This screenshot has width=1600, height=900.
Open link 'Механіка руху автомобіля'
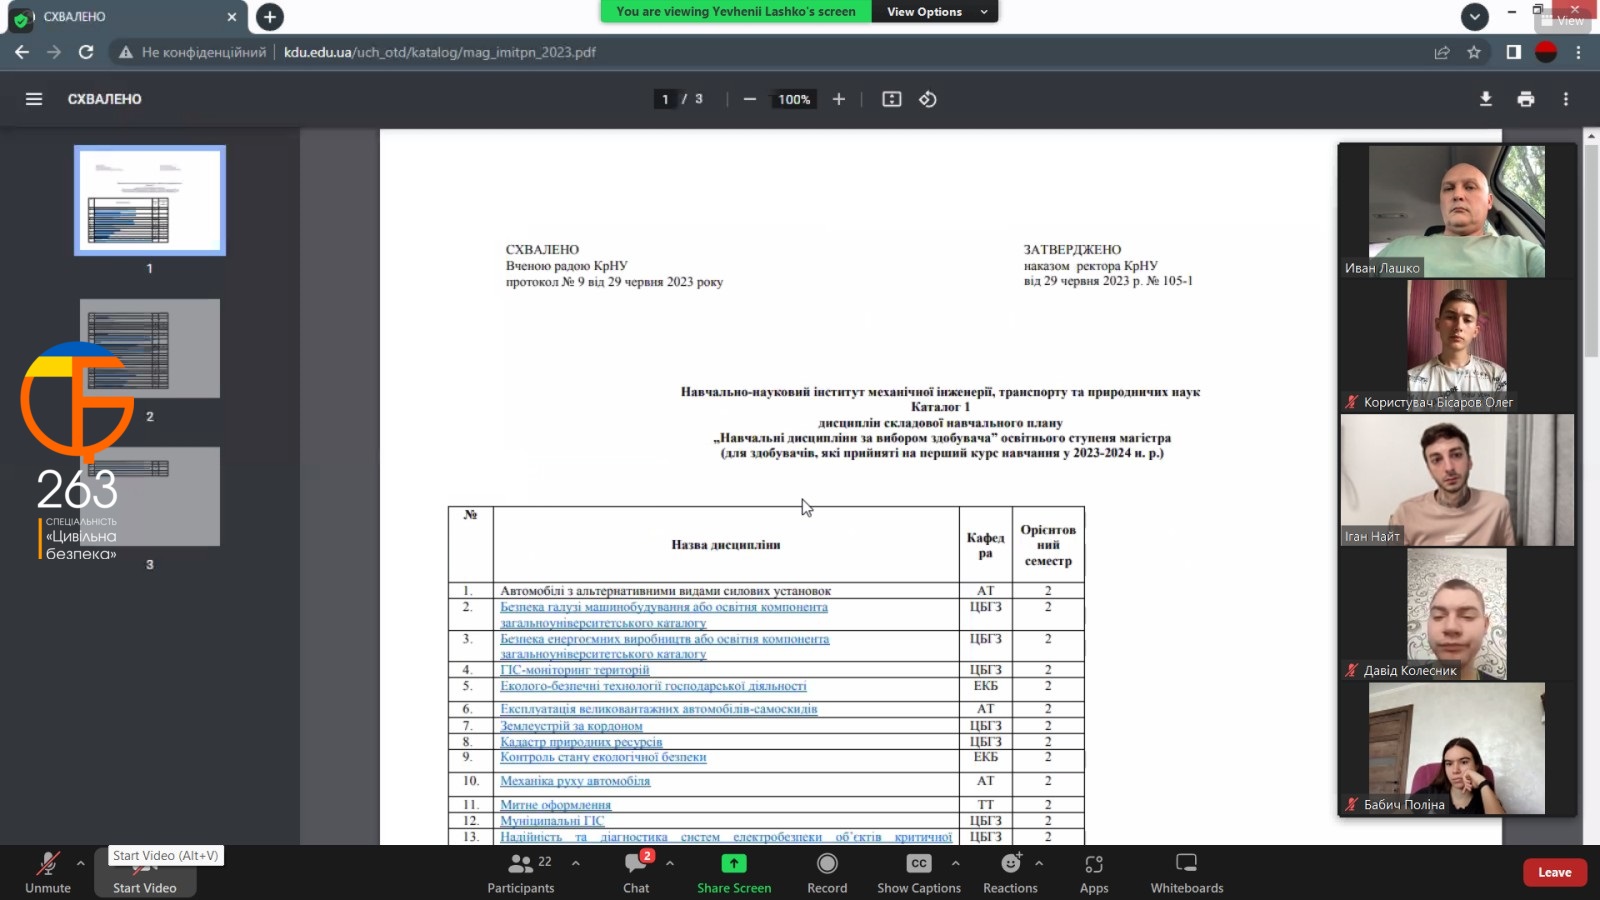click(x=575, y=781)
